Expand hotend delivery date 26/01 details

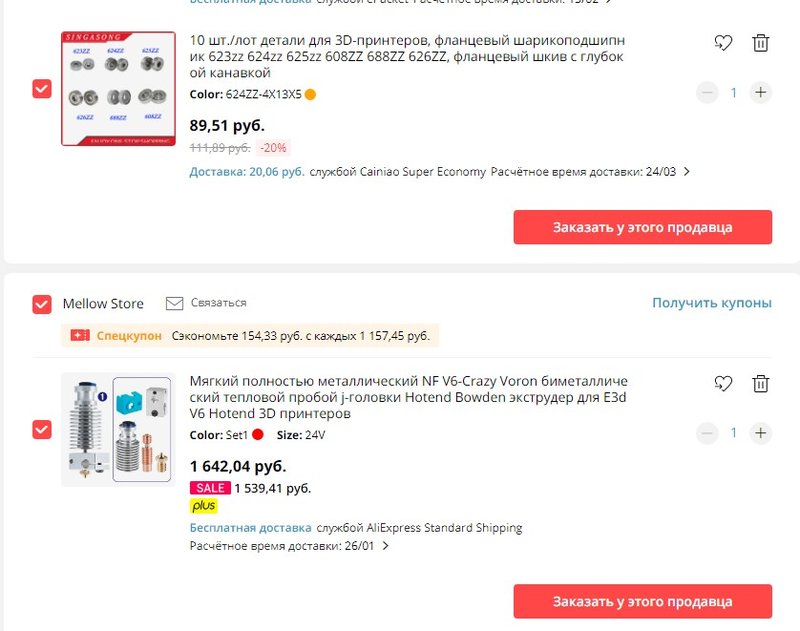click(x=386, y=547)
